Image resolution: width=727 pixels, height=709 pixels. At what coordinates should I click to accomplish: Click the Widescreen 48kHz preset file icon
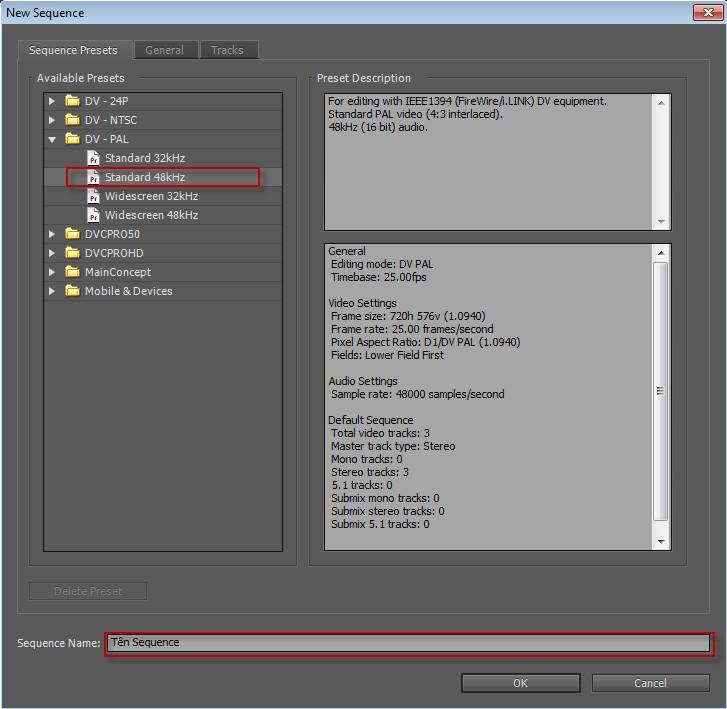(93, 215)
